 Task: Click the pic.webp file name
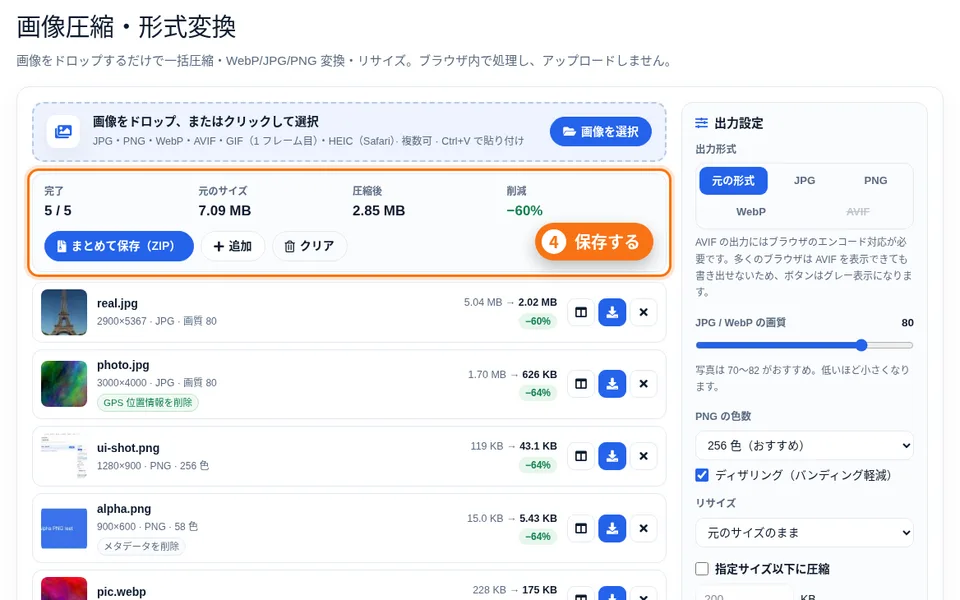coord(121,592)
